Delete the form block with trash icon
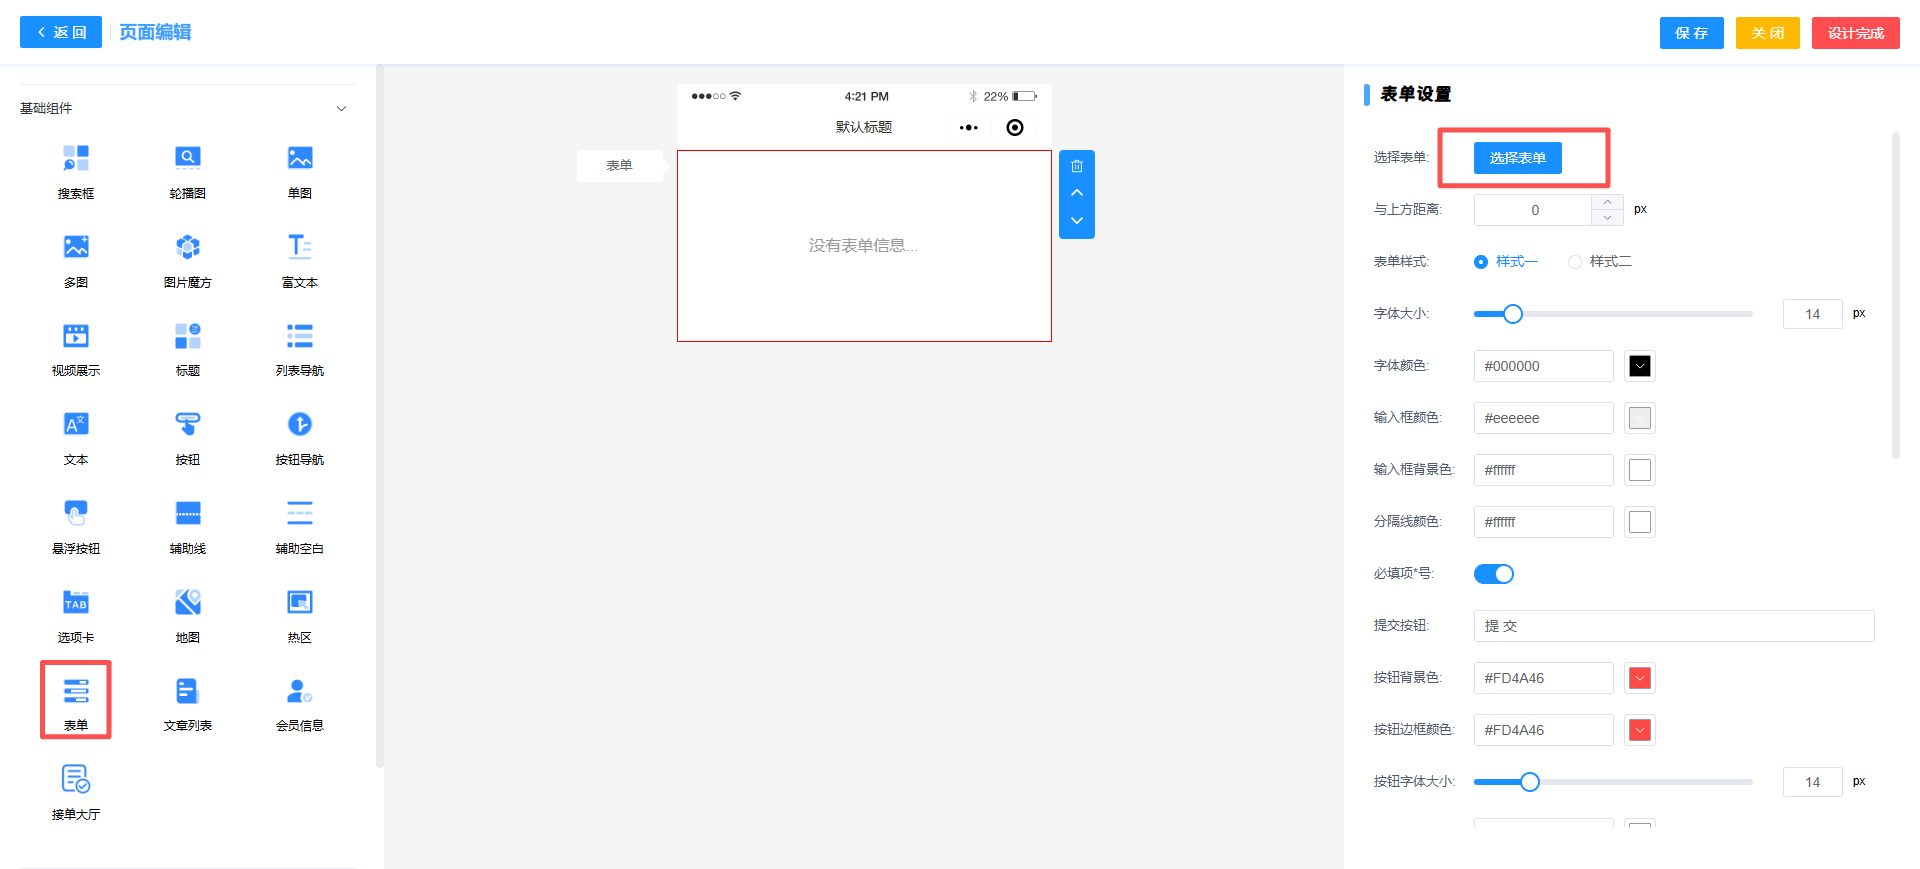This screenshot has height=869, width=1920. pos(1077,166)
